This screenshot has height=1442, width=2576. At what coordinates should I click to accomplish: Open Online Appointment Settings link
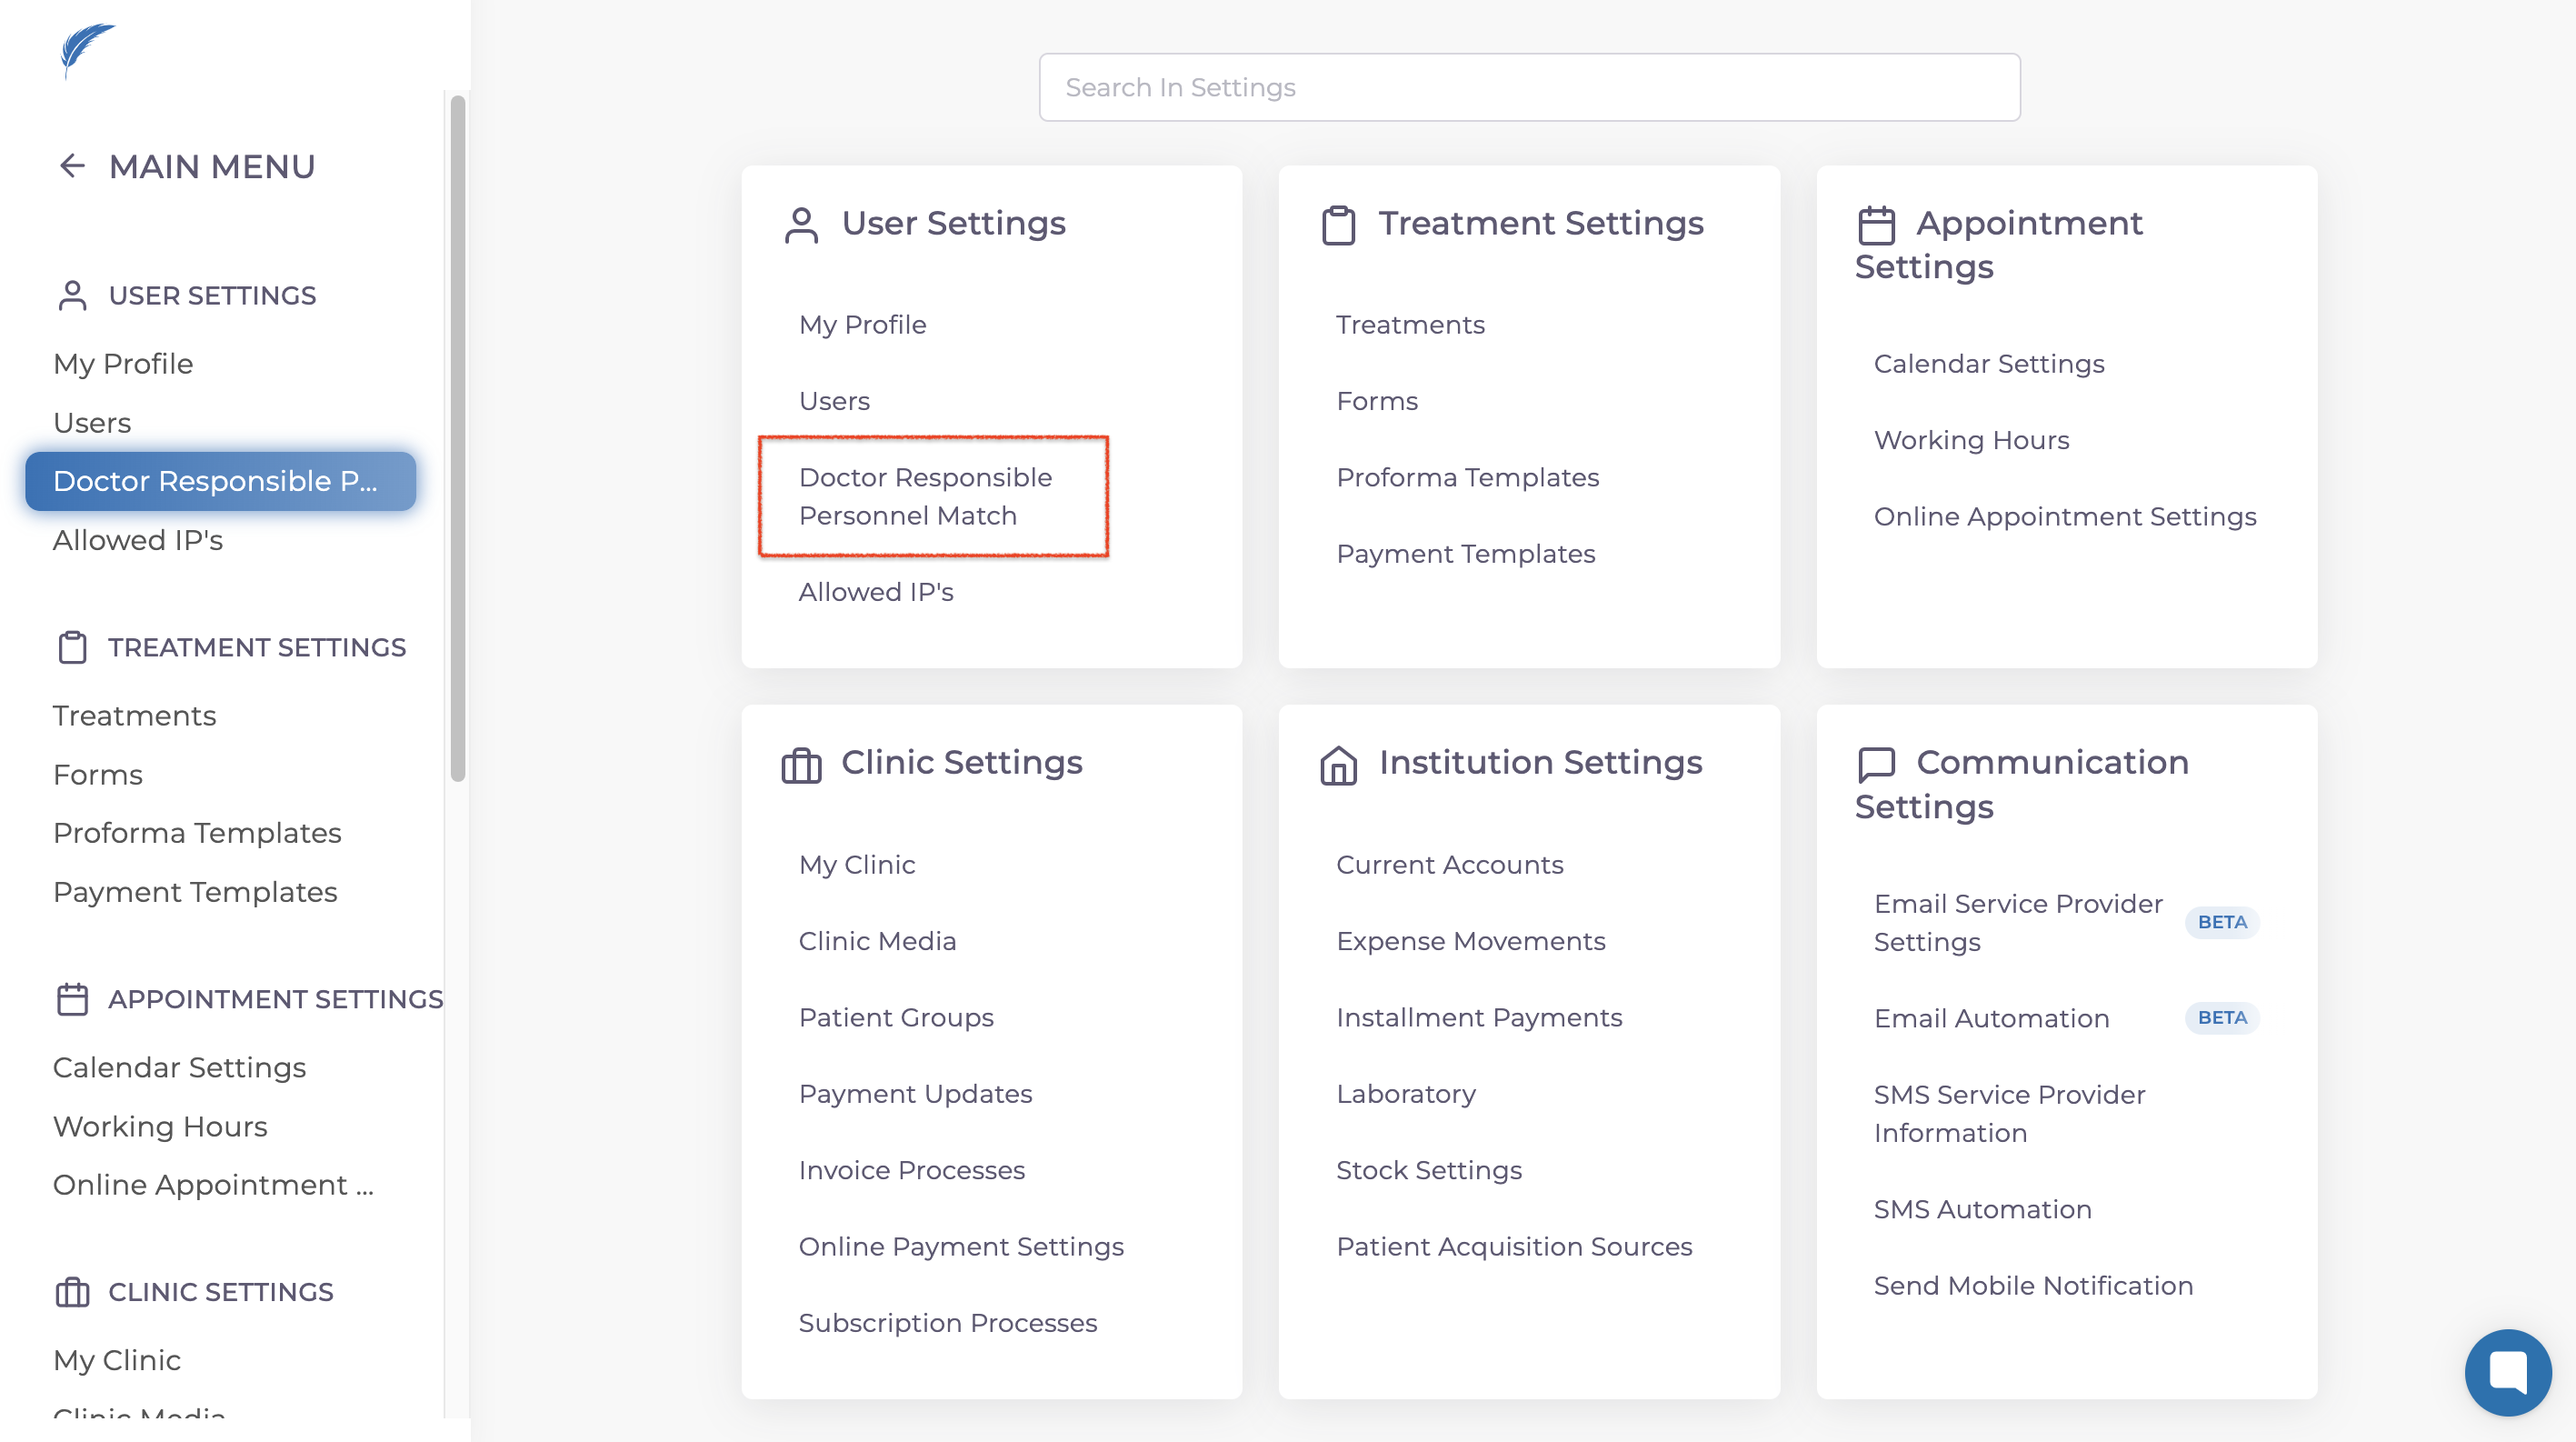pos(2064,517)
